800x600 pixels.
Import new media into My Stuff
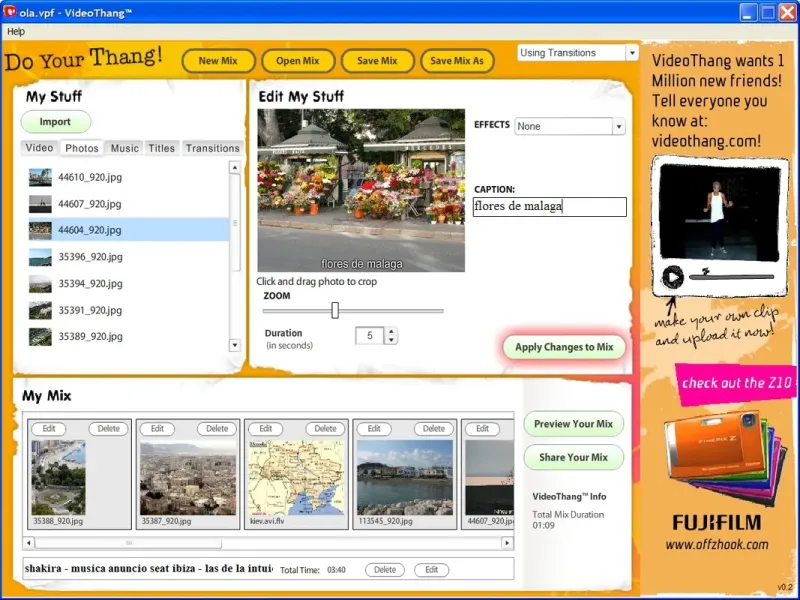56,122
